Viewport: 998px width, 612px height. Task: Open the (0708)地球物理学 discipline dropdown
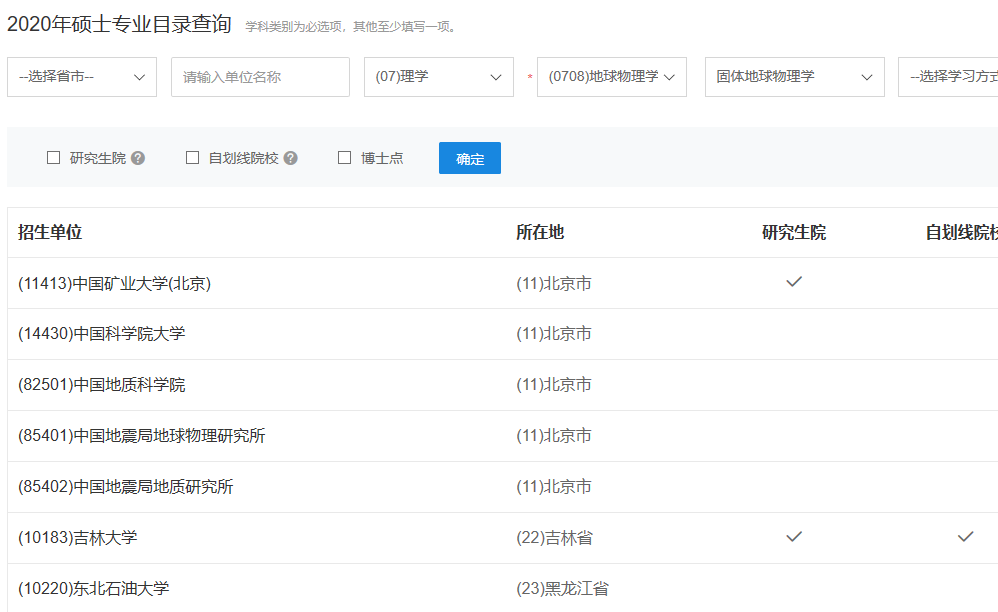point(612,77)
